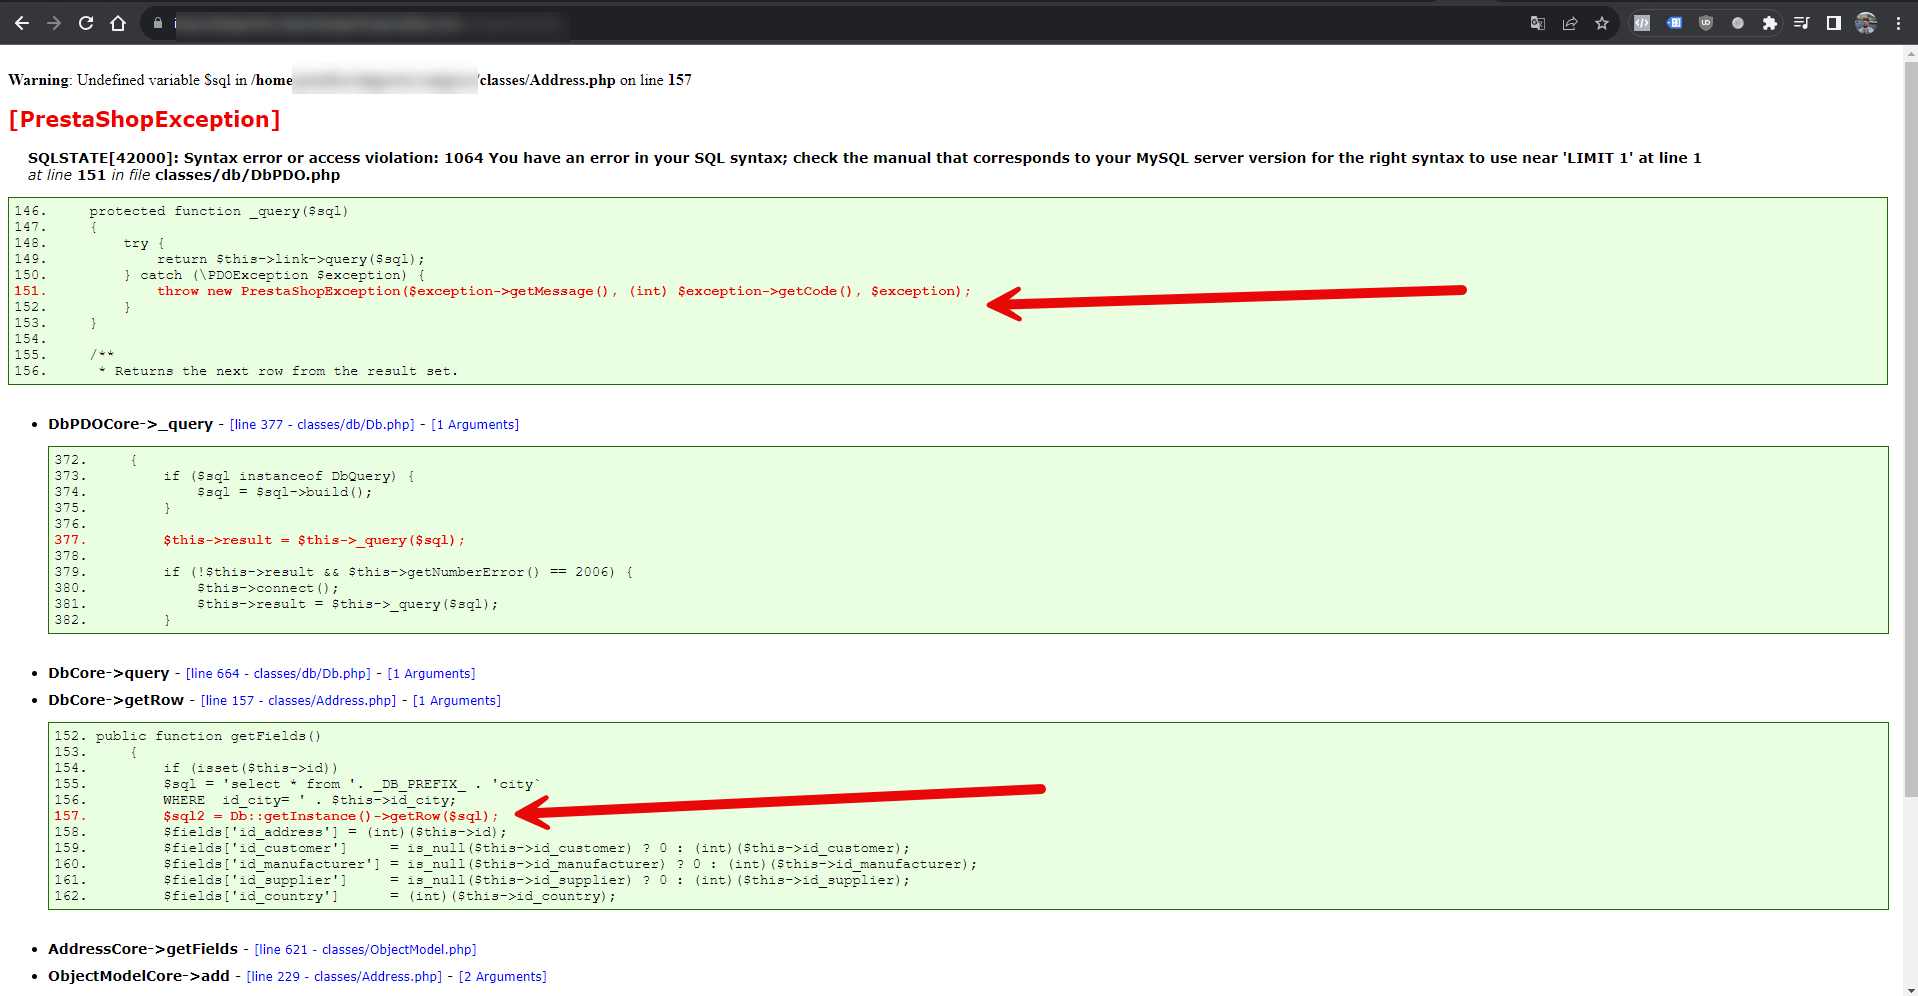This screenshot has width=1918, height=996.
Task: Share this page using the share icon
Action: (1570, 23)
